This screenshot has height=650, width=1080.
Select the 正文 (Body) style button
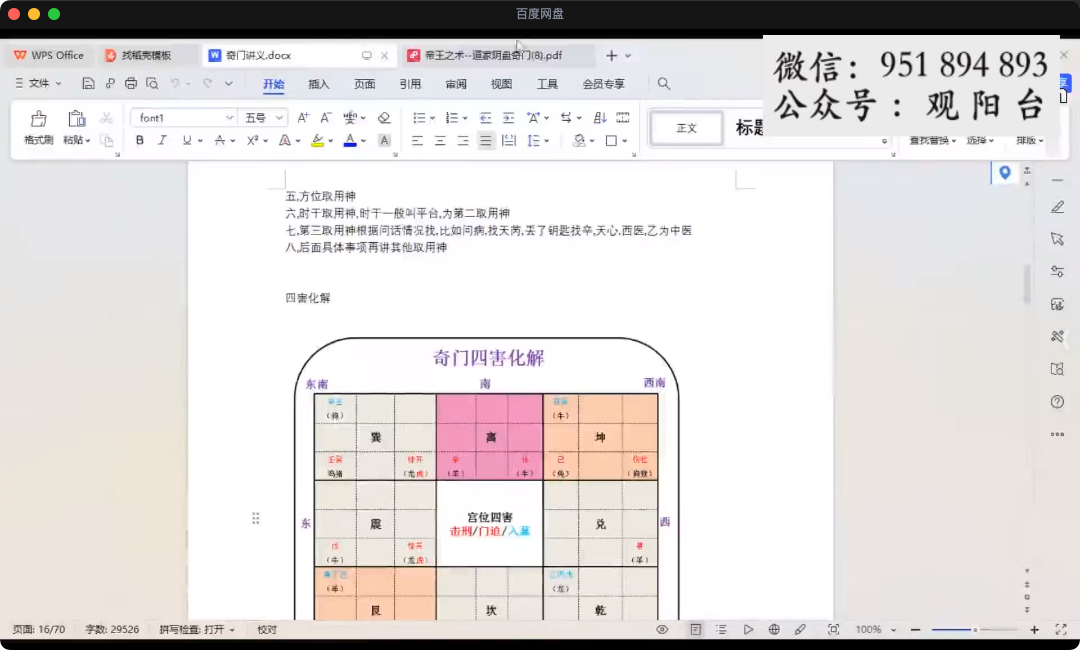tap(686, 128)
